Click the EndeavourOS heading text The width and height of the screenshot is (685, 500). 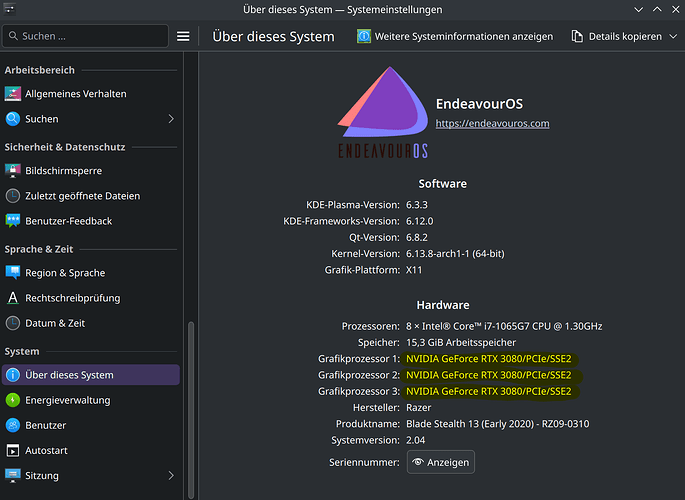[x=479, y=104]
